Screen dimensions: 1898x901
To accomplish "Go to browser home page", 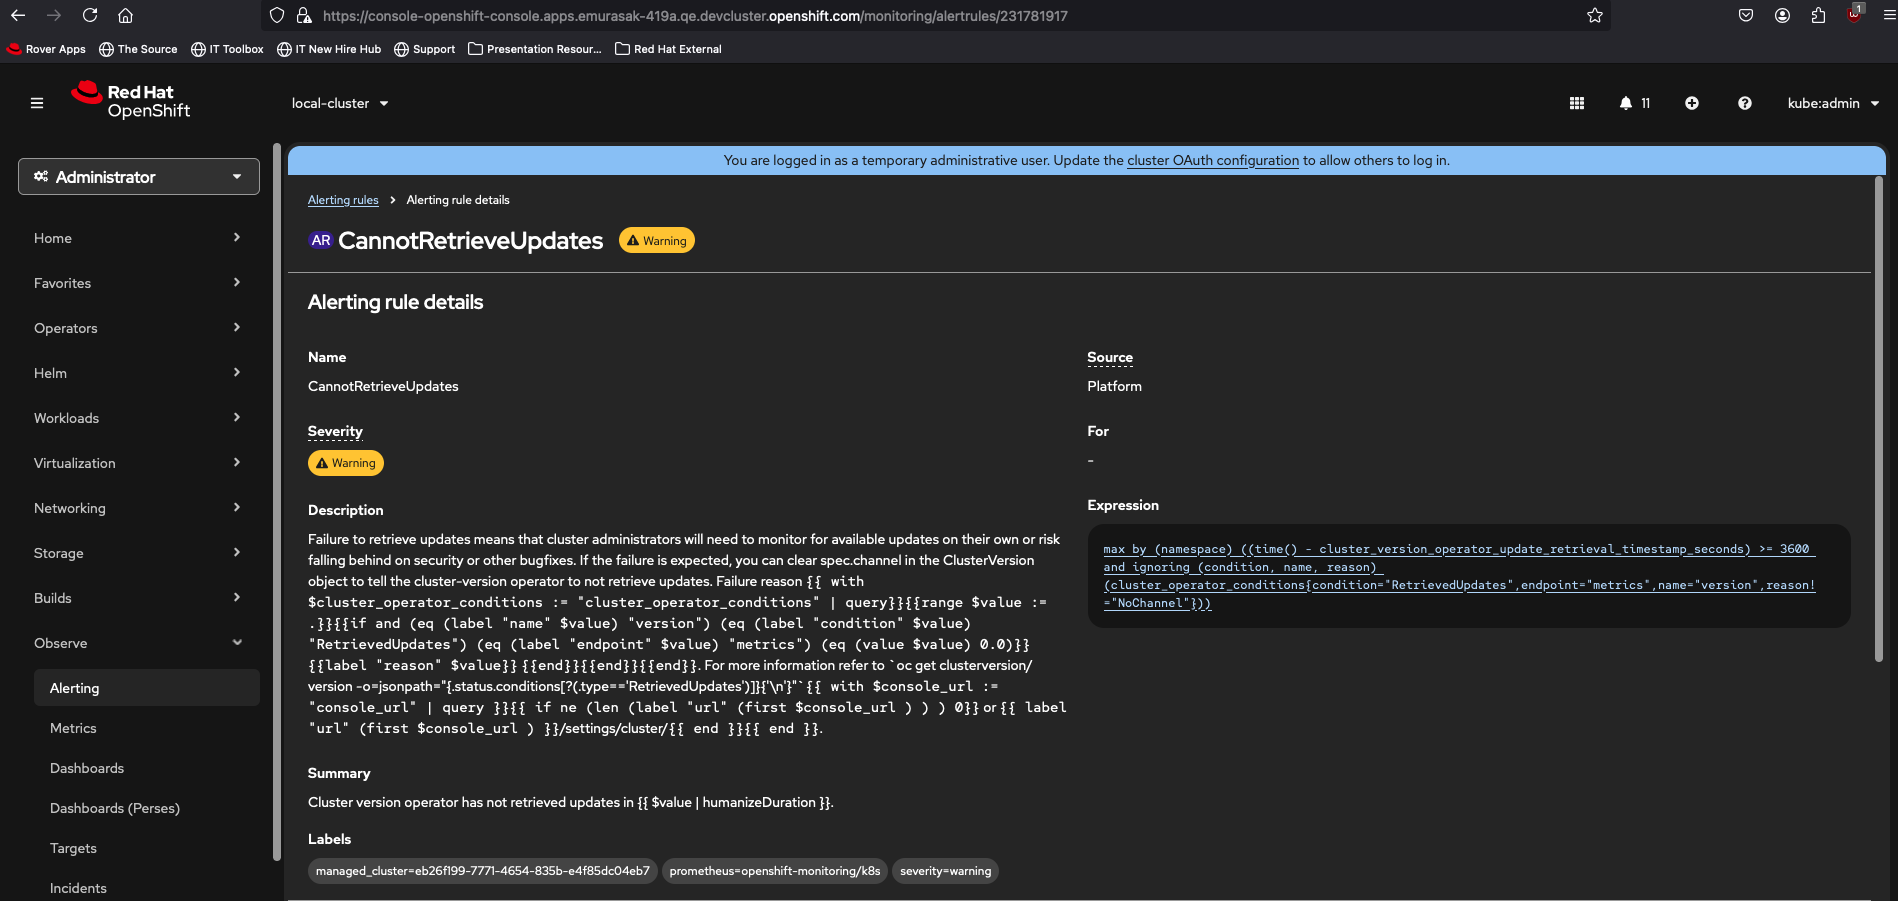I will pos(125,15).
